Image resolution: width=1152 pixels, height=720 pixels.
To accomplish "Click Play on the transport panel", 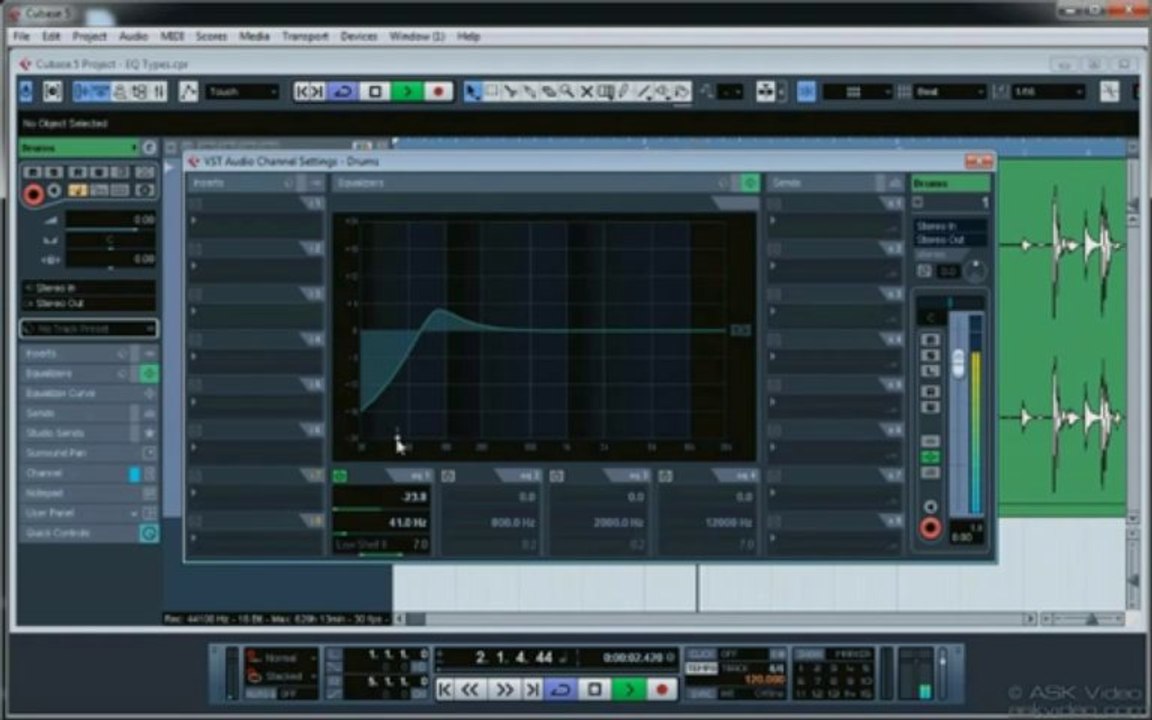I will click(x=628, y=689).
